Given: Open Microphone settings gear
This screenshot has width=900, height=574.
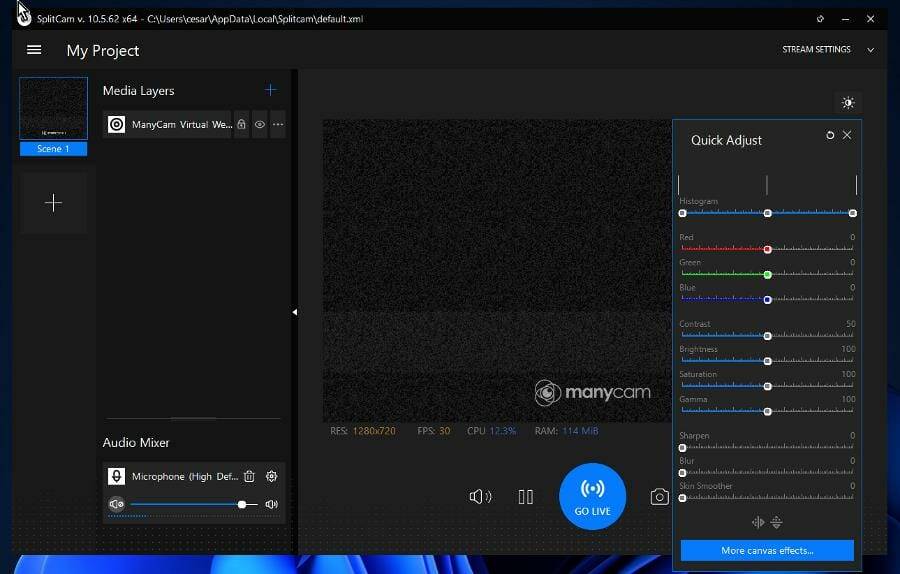Looking at the screenshot, I should (x=271, y=477).
